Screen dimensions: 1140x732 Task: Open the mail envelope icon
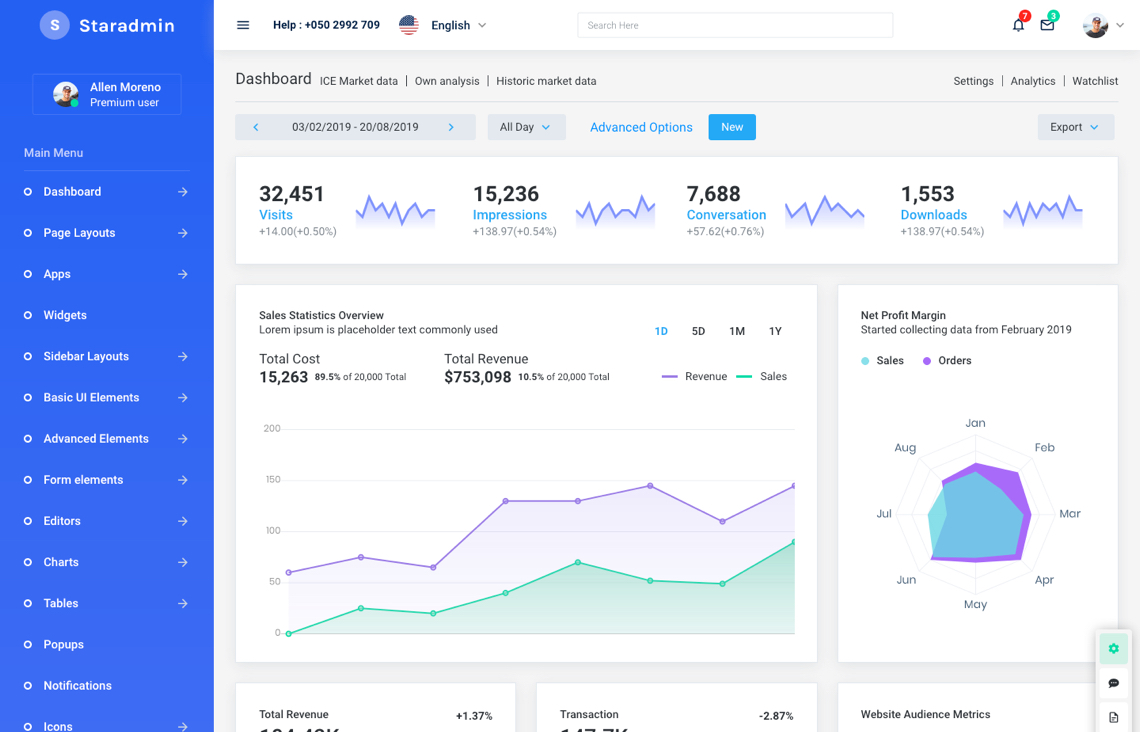[1047, 25]
